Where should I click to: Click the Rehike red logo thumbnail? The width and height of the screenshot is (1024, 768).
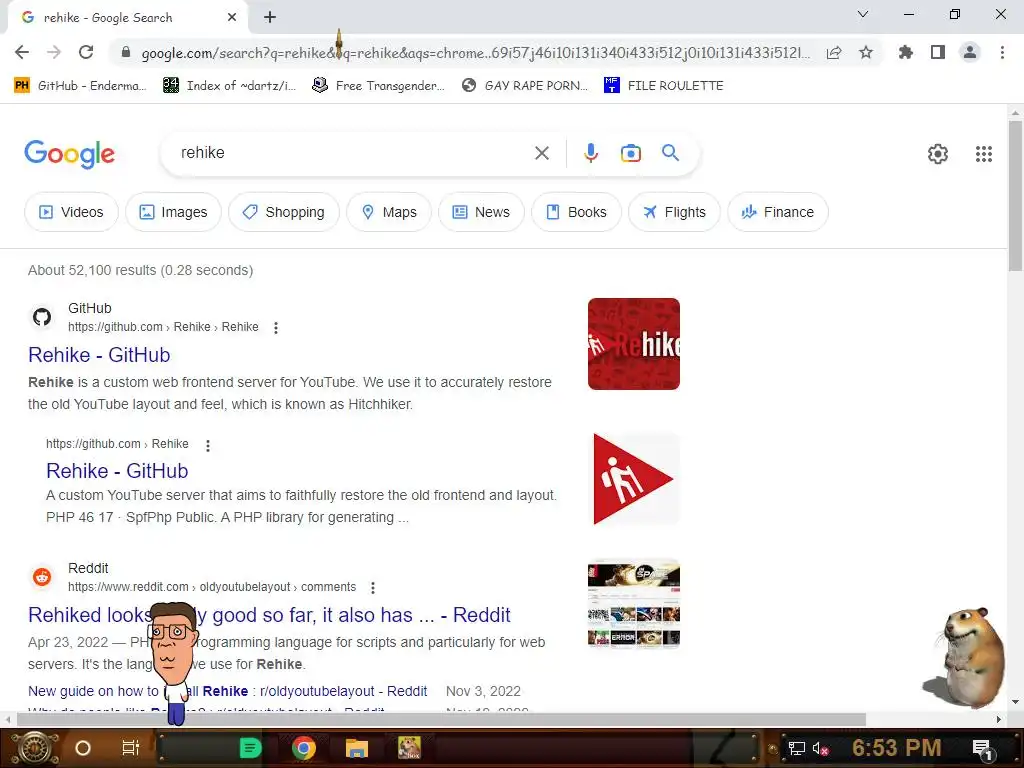pos(633,344)
